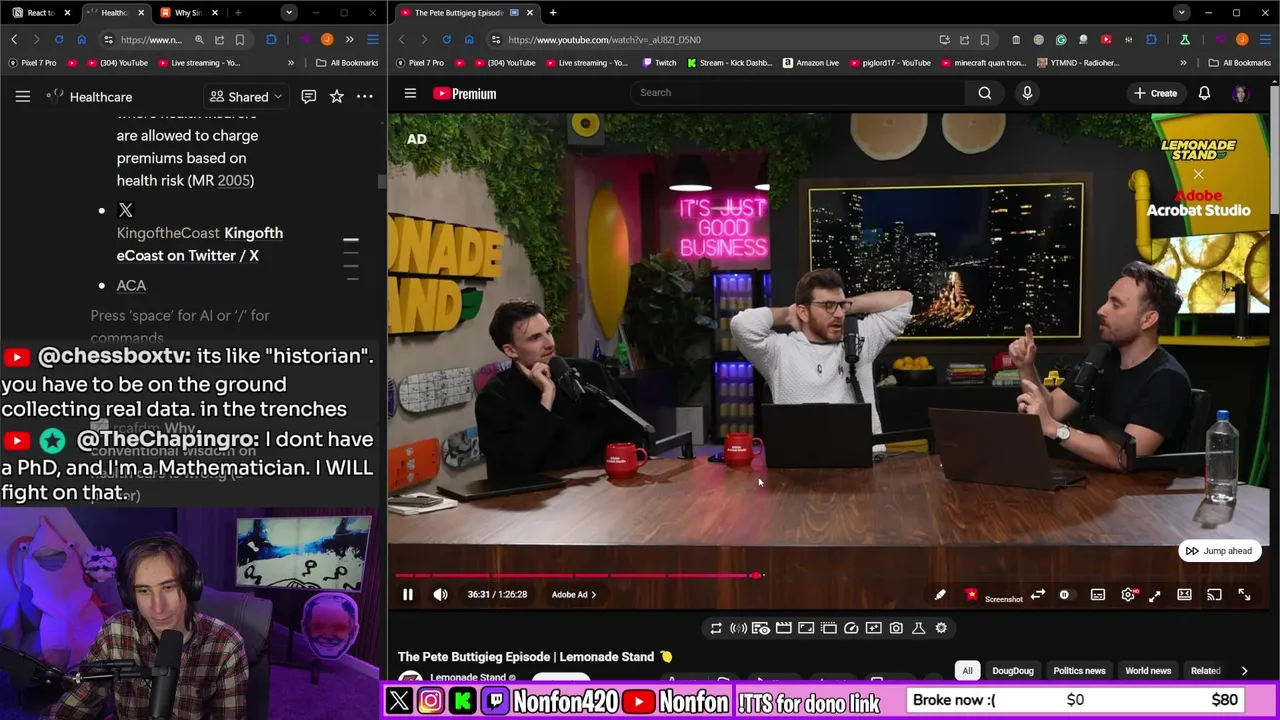Open Notion page three-dots menu
Viewport: 1280px width, 720px height.
tap(365, 97)
